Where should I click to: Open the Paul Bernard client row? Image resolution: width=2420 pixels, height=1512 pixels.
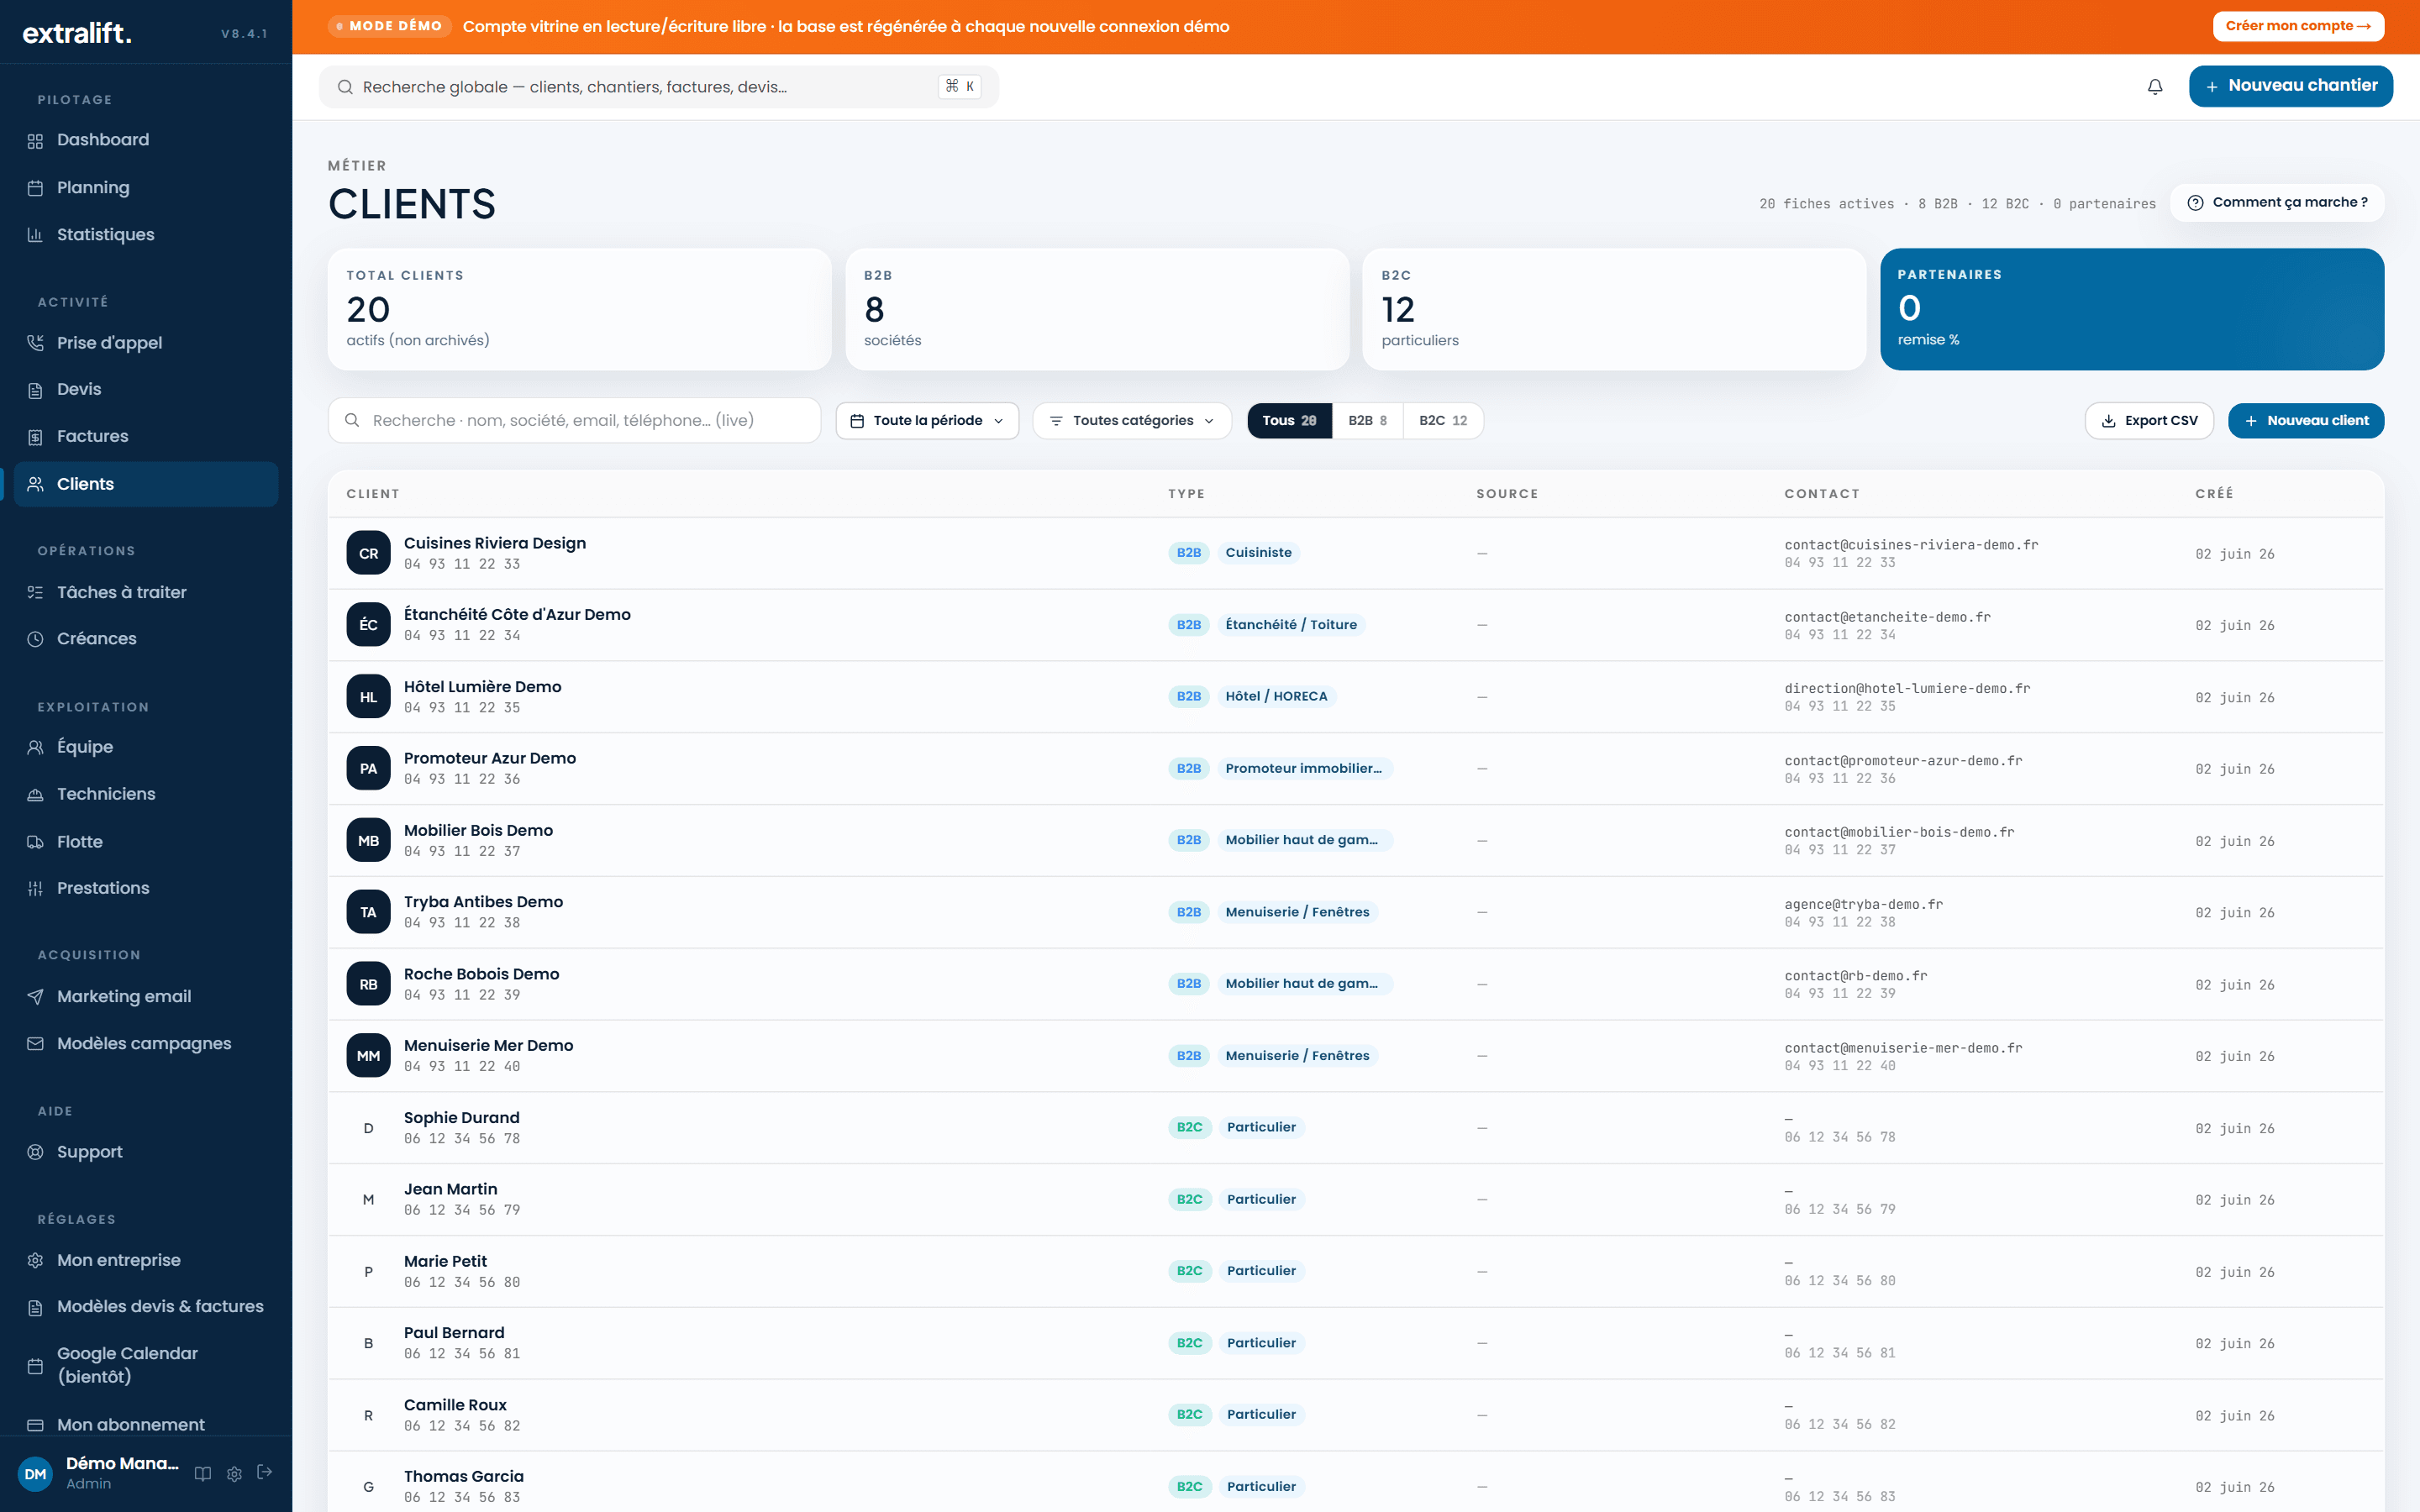[1355, 1343]
